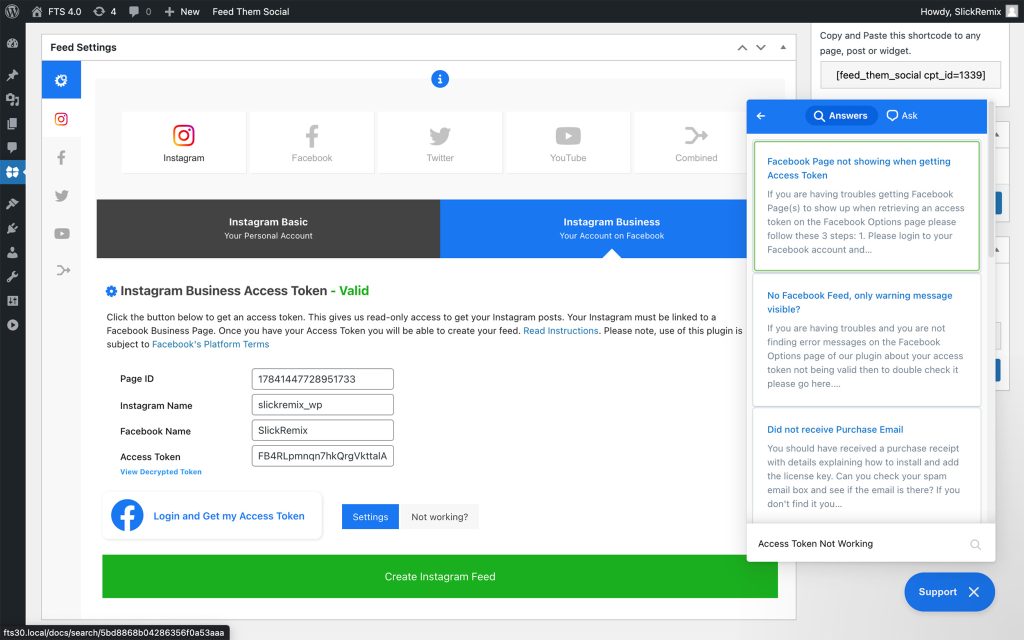
Task: Toggle the Feed Settings panel collapse triangle
Action: coord(783,47)
